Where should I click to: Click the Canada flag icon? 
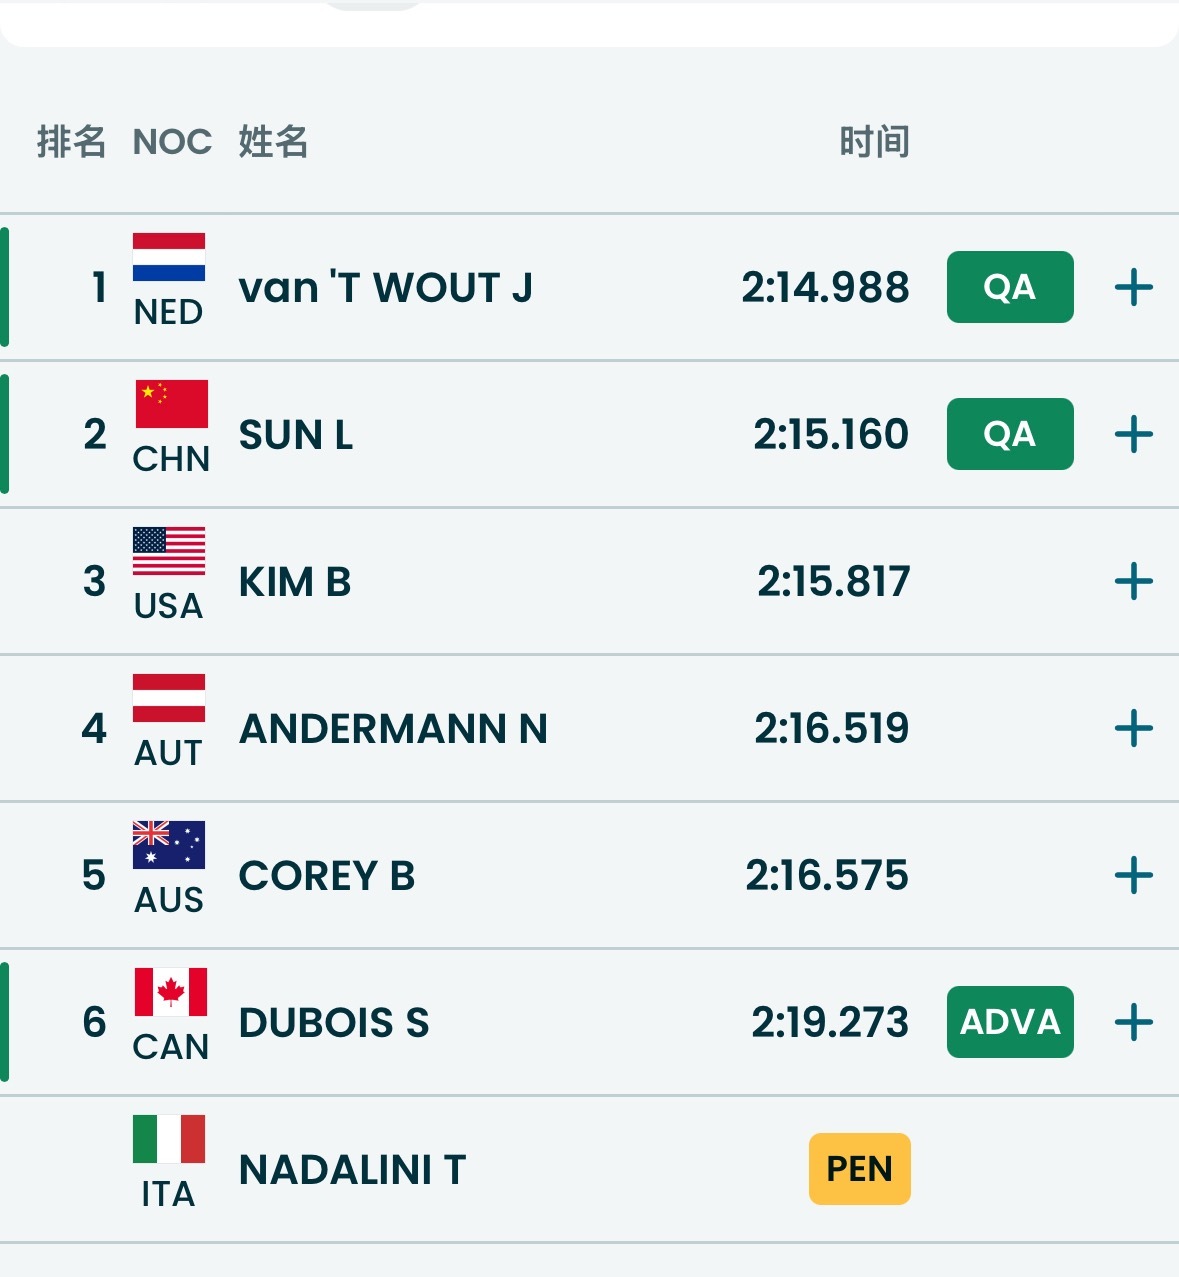pos(171,992)
